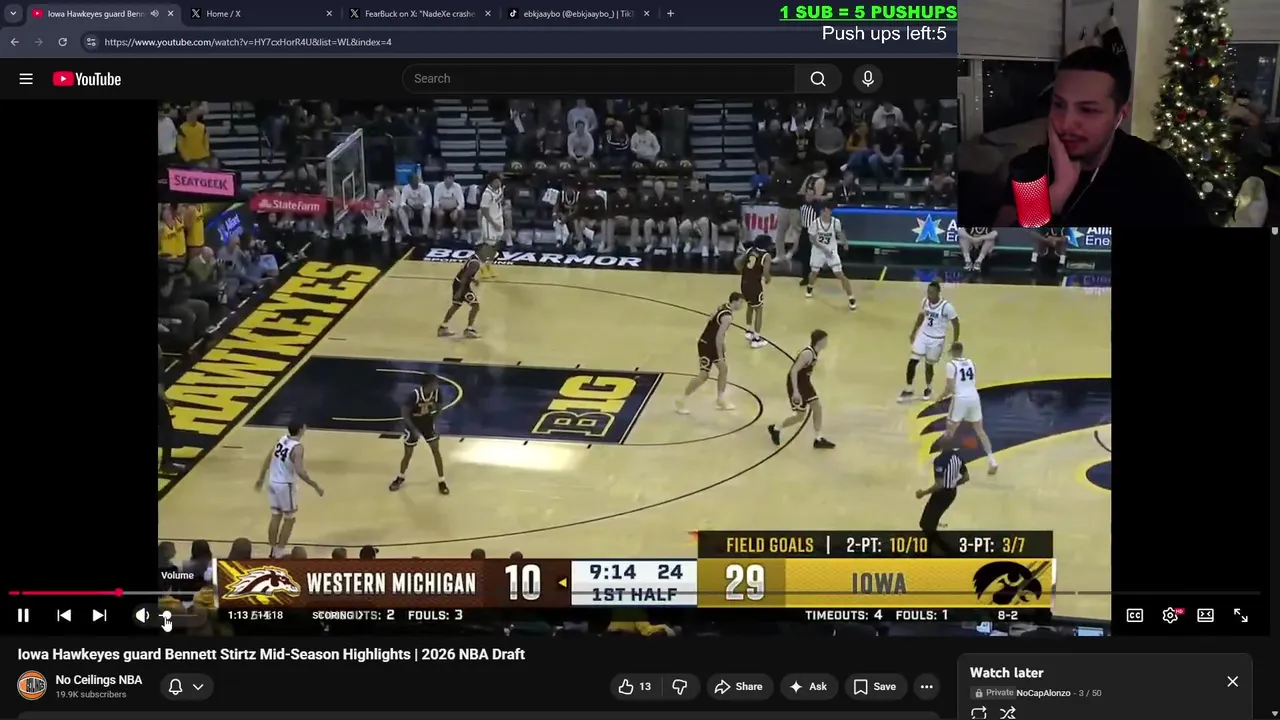This screenshot has width=1280, height=720.
Task: Save the video to a playlist
Action: [x=874, y=686]
